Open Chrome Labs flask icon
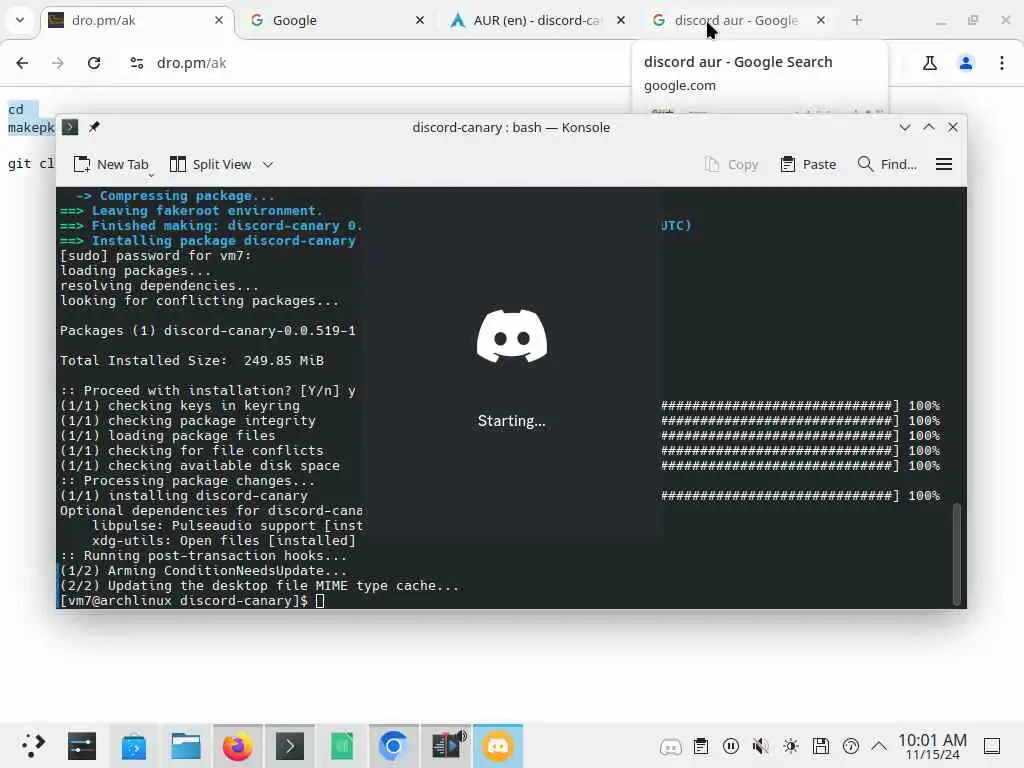Image resolution: width=1024 pixels, height=768 pixels. (929, 63)
